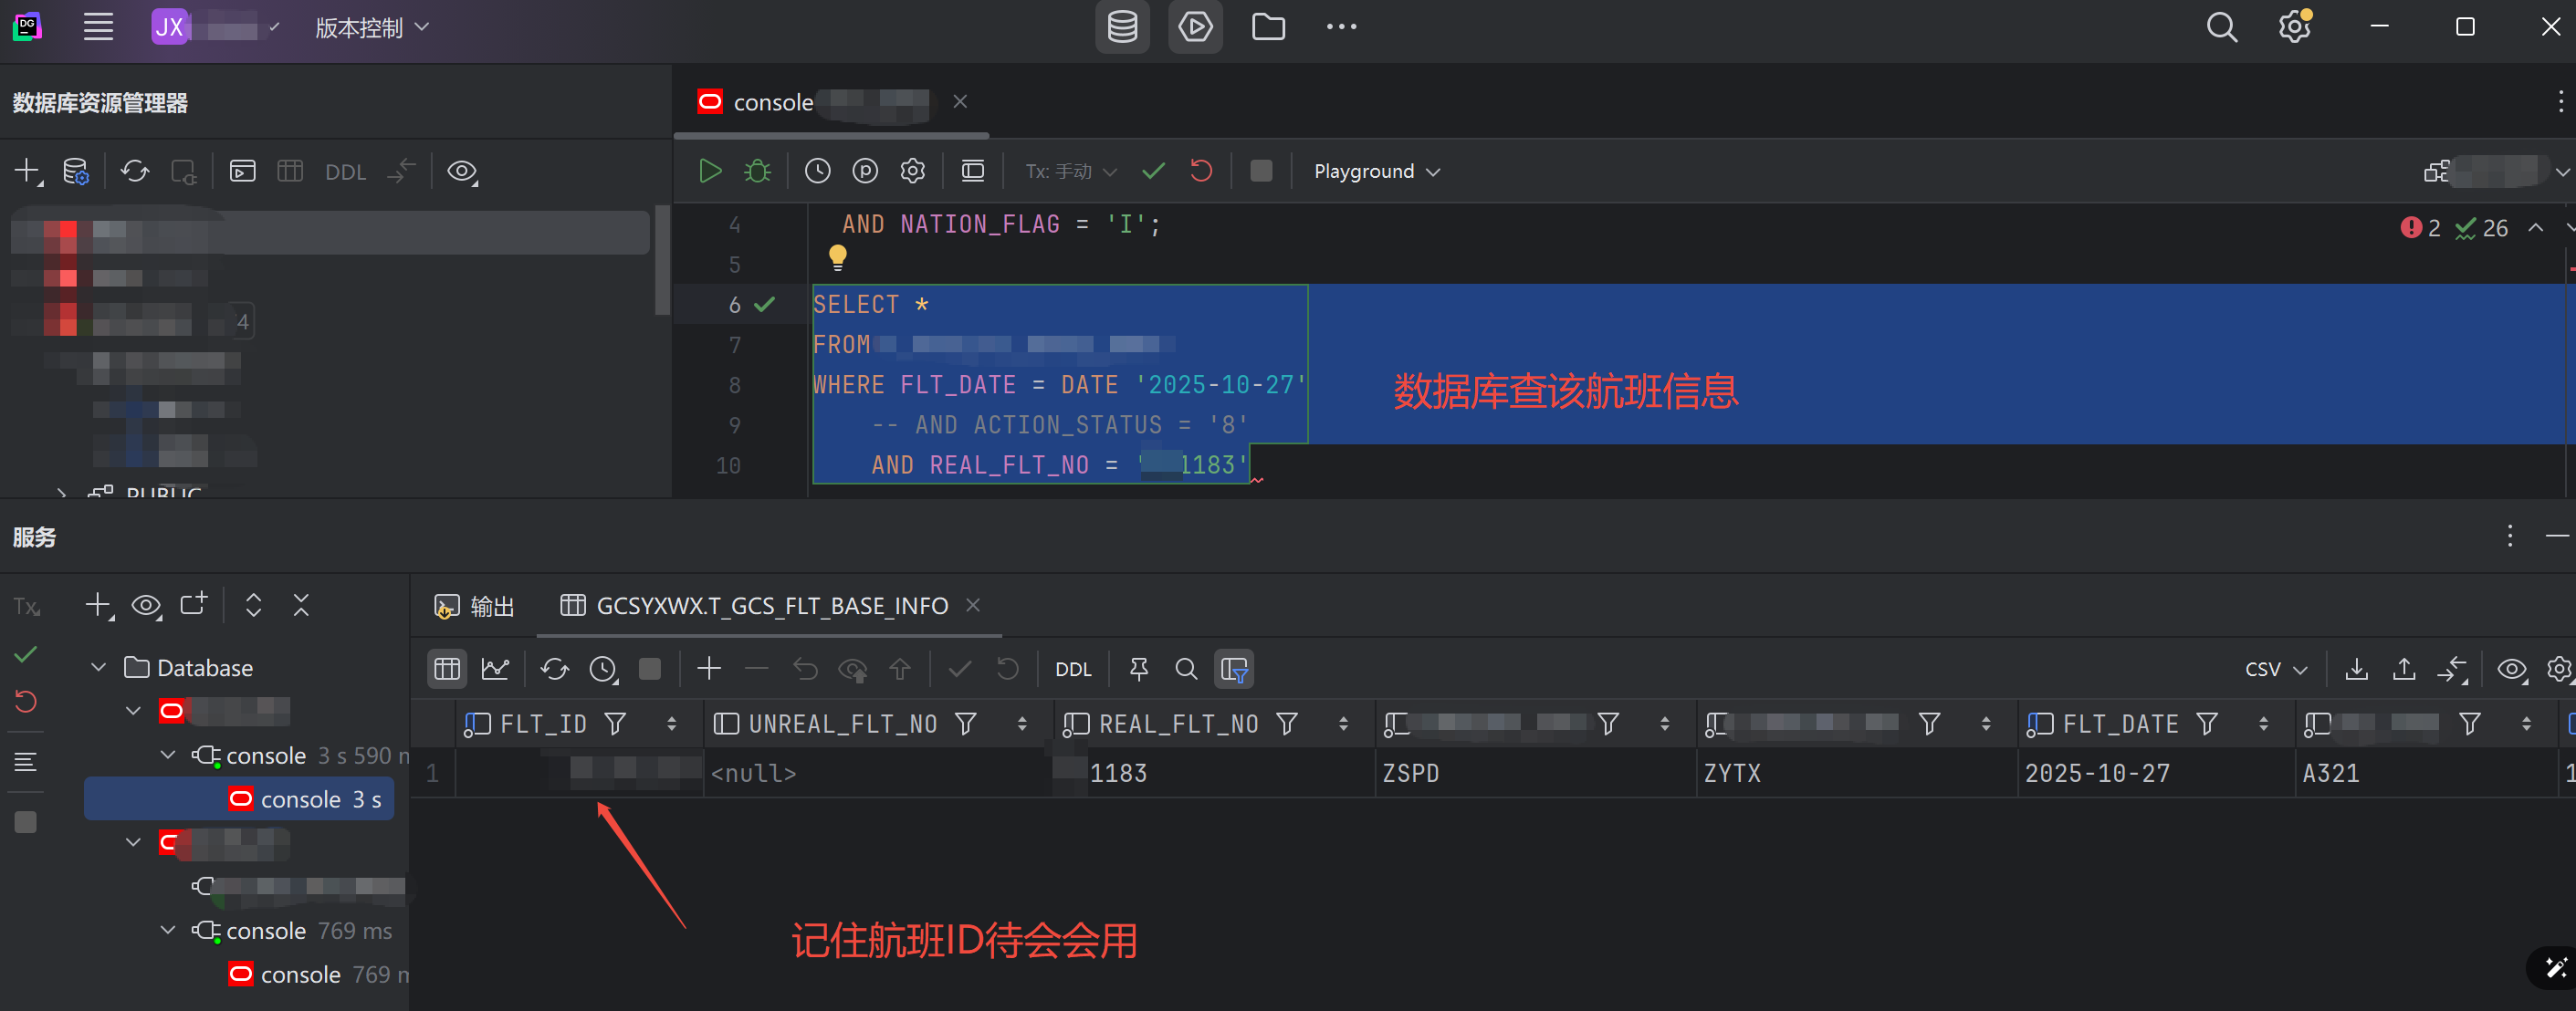This screenshot has width=2576, height=1011.
Task: Click the DDL button in results toolbar
Action: coord(1073,668)
